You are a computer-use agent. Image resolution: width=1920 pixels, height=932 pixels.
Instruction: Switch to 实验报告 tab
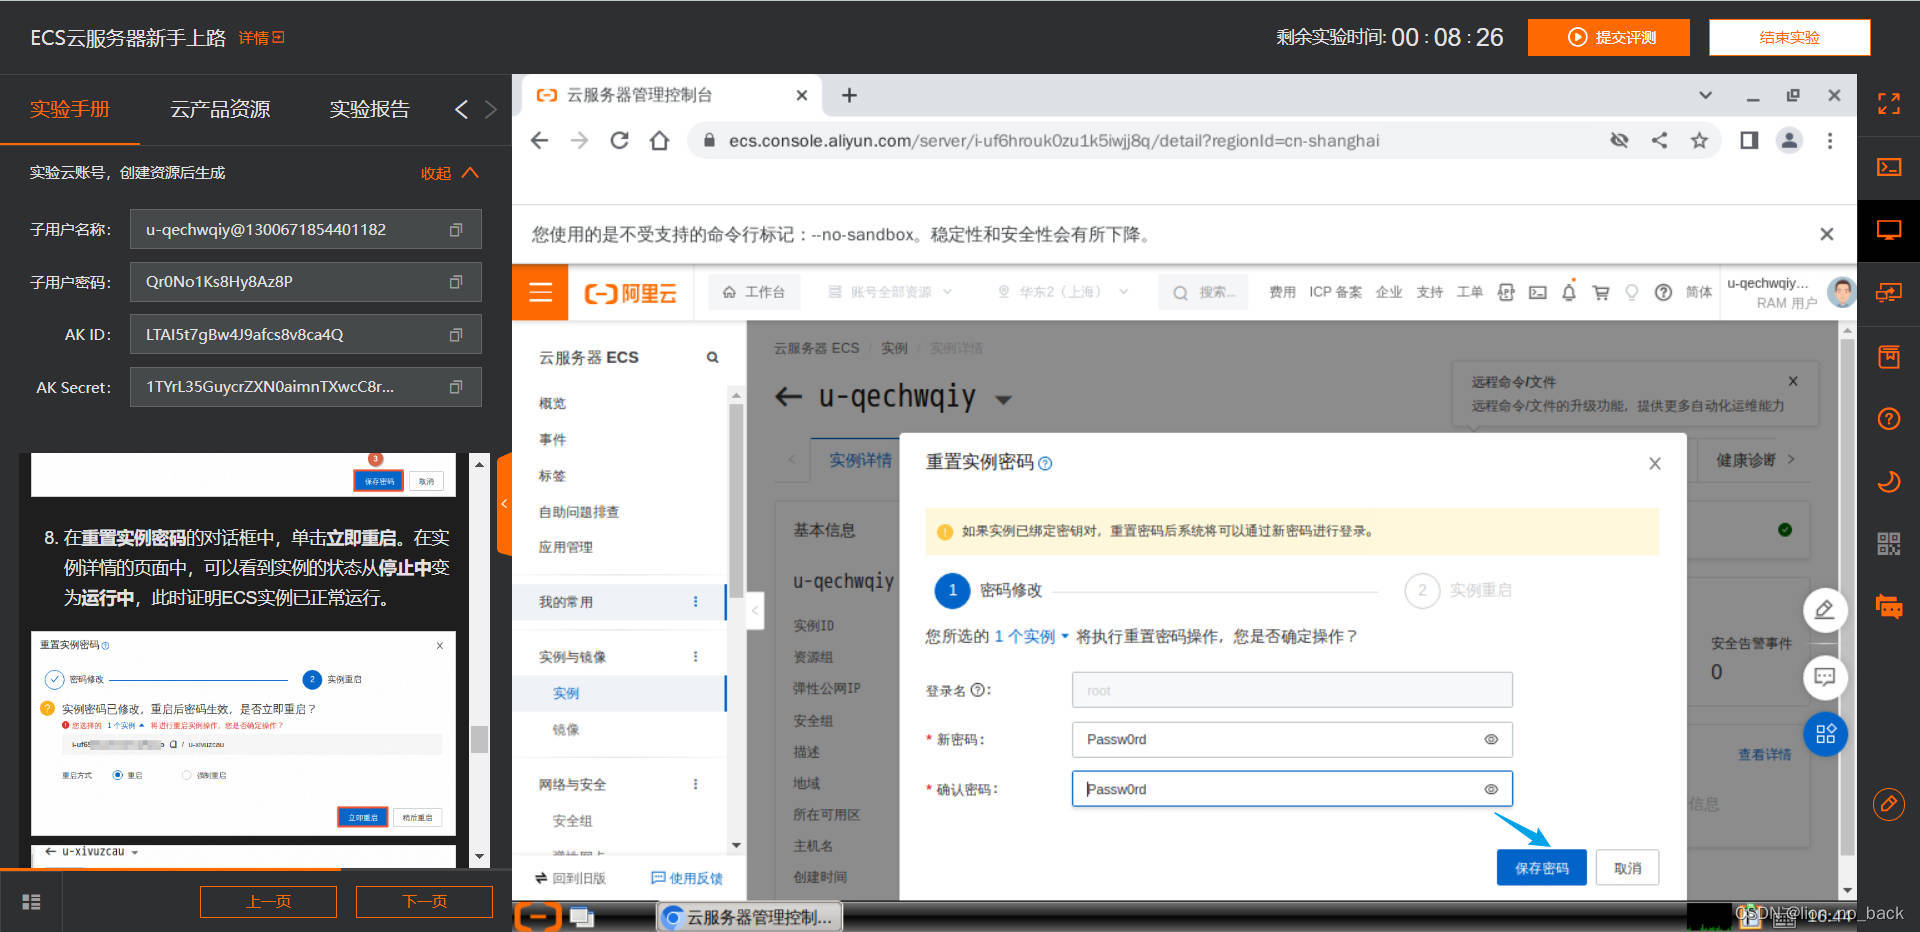click(x=370, y=109)
